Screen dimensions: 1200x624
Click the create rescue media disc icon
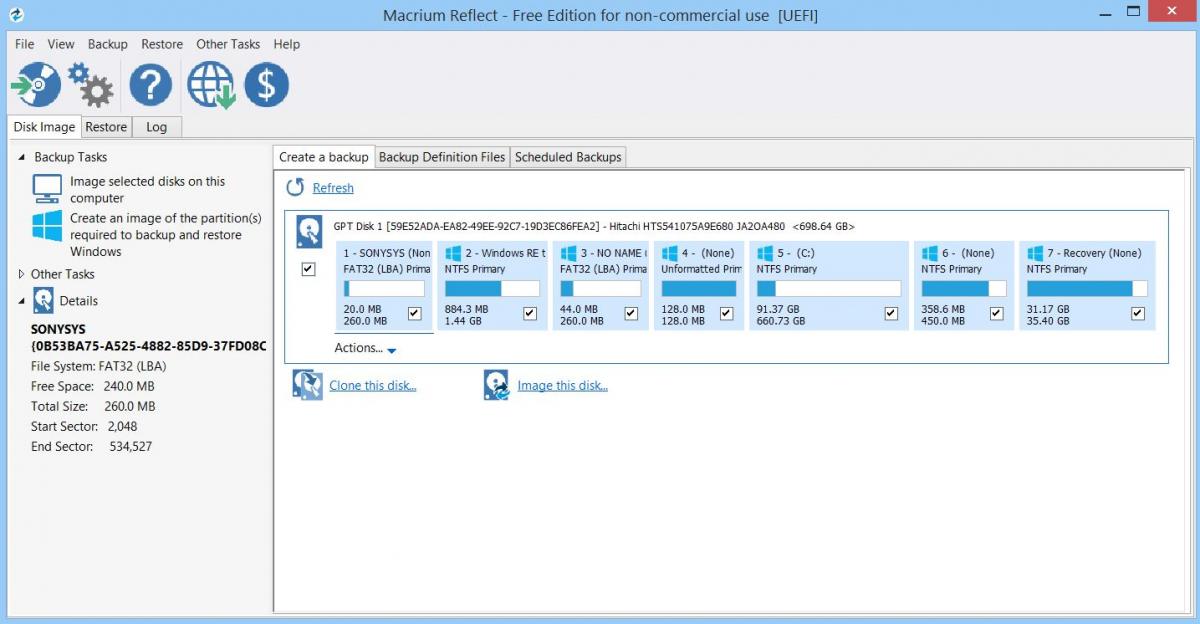pos(35,85)
